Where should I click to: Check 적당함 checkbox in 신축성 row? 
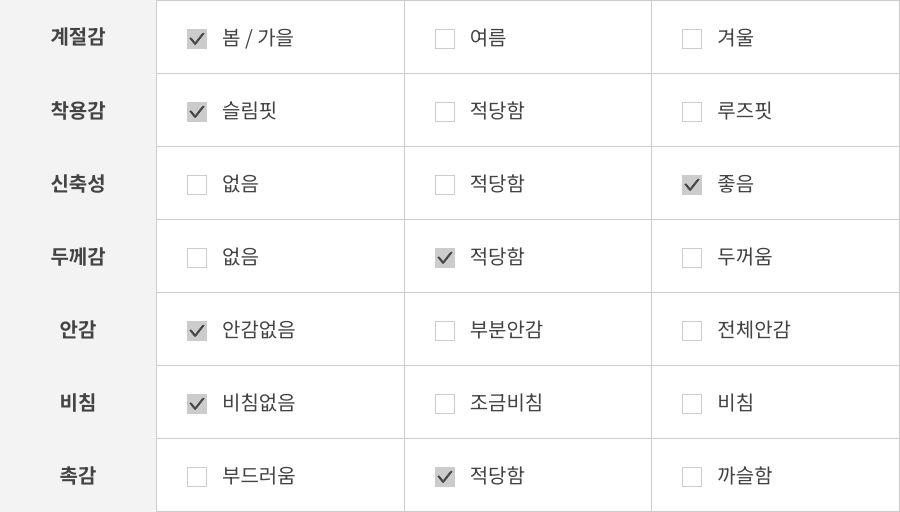coord(445,185)
